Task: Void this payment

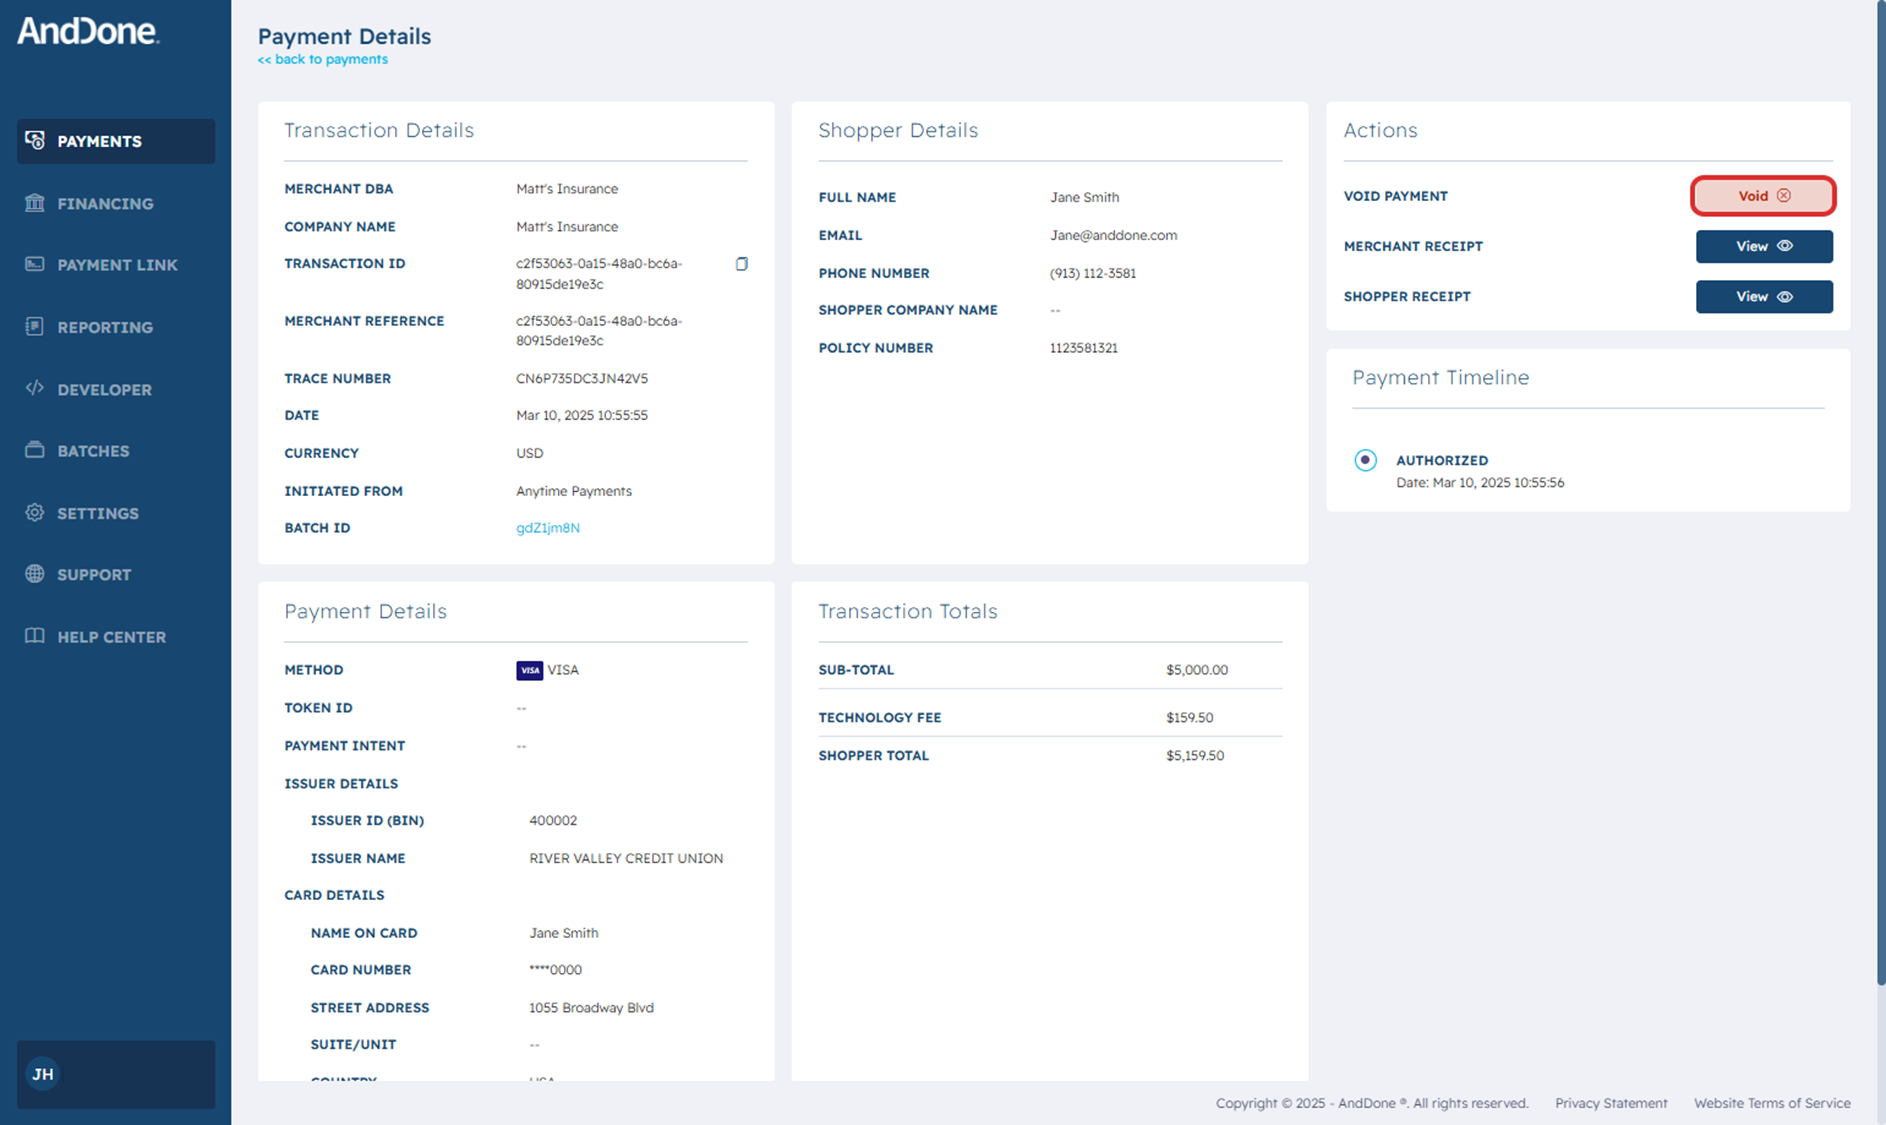Action: [1763, 196]
